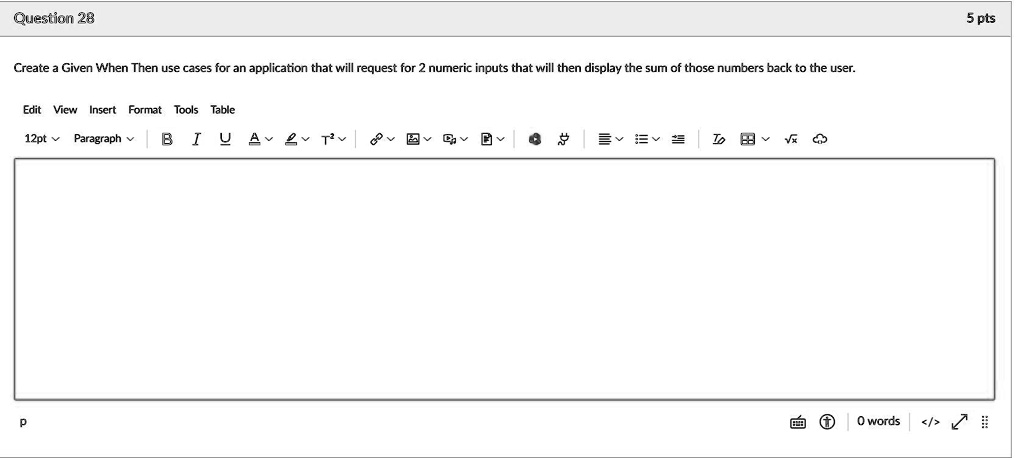The image size is (1016, 458).
Task: Toggle bold formatting
Action: 167,139
